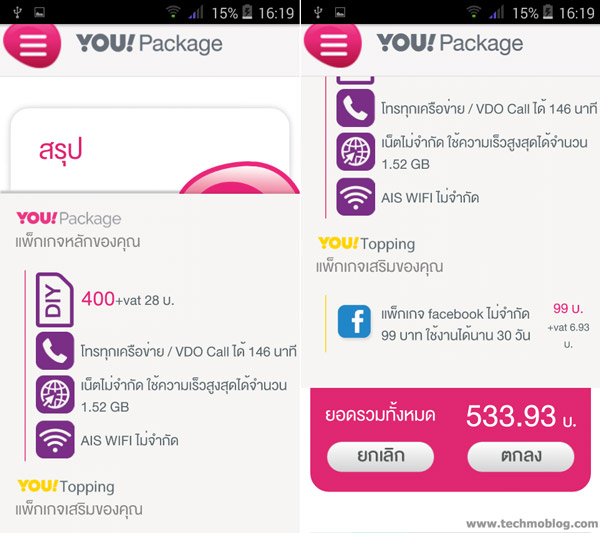
Task: Tap the Facebook package icon
Action: coord(354,322)
